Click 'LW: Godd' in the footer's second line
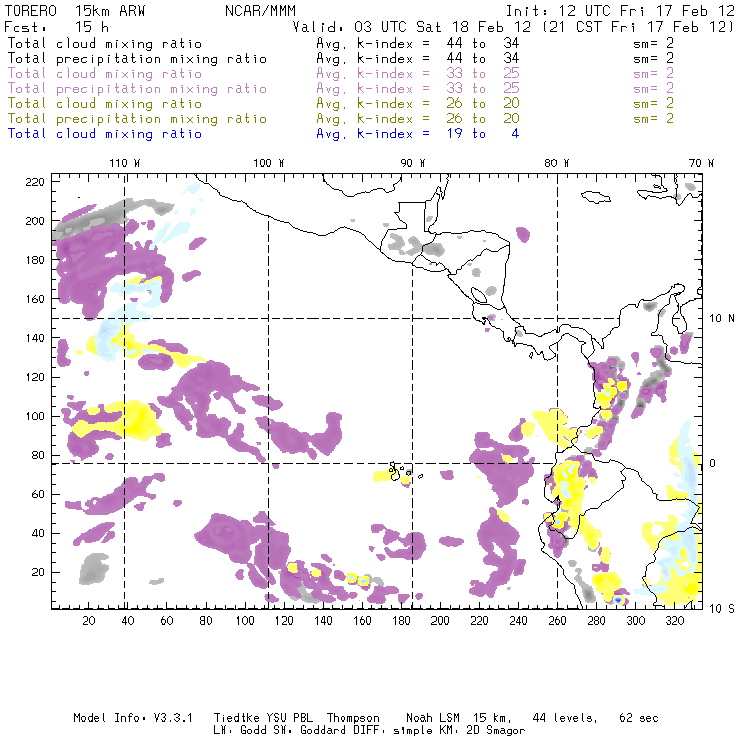Viewport: 740px width, 740px height. 240,731
